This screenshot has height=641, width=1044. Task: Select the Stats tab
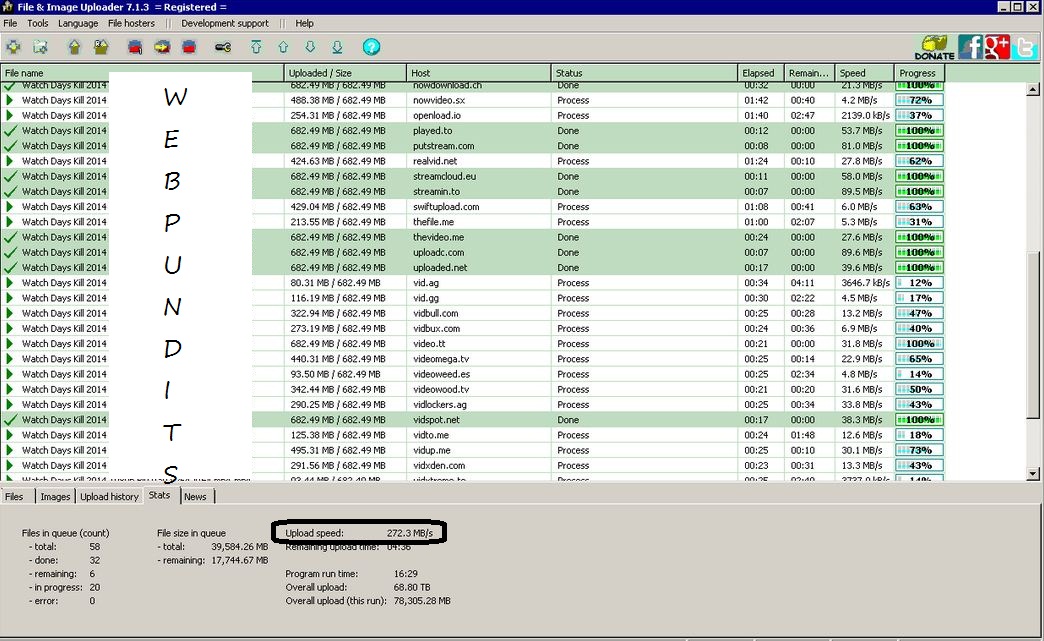tap(160, 495)
